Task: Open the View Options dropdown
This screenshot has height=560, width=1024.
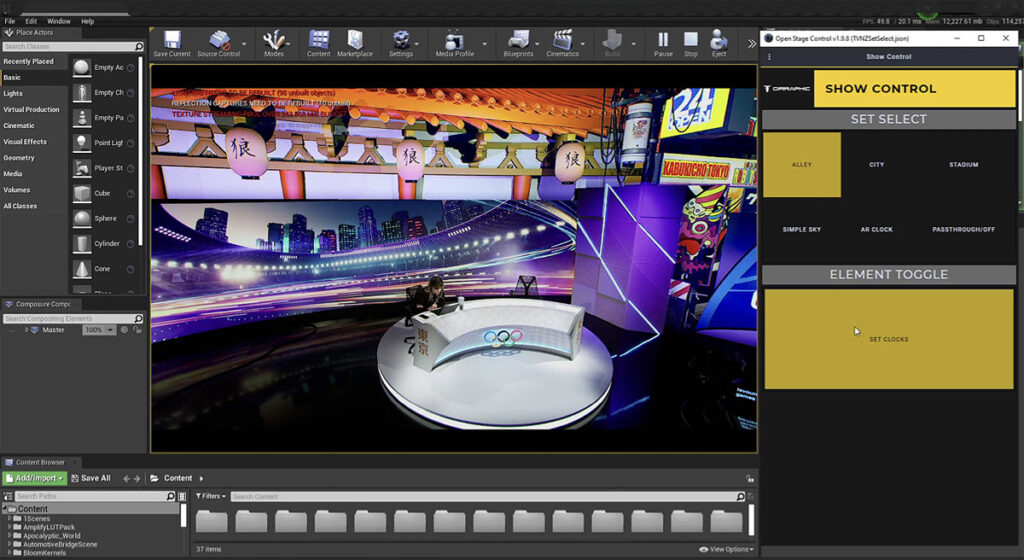Action: (725, 549)
